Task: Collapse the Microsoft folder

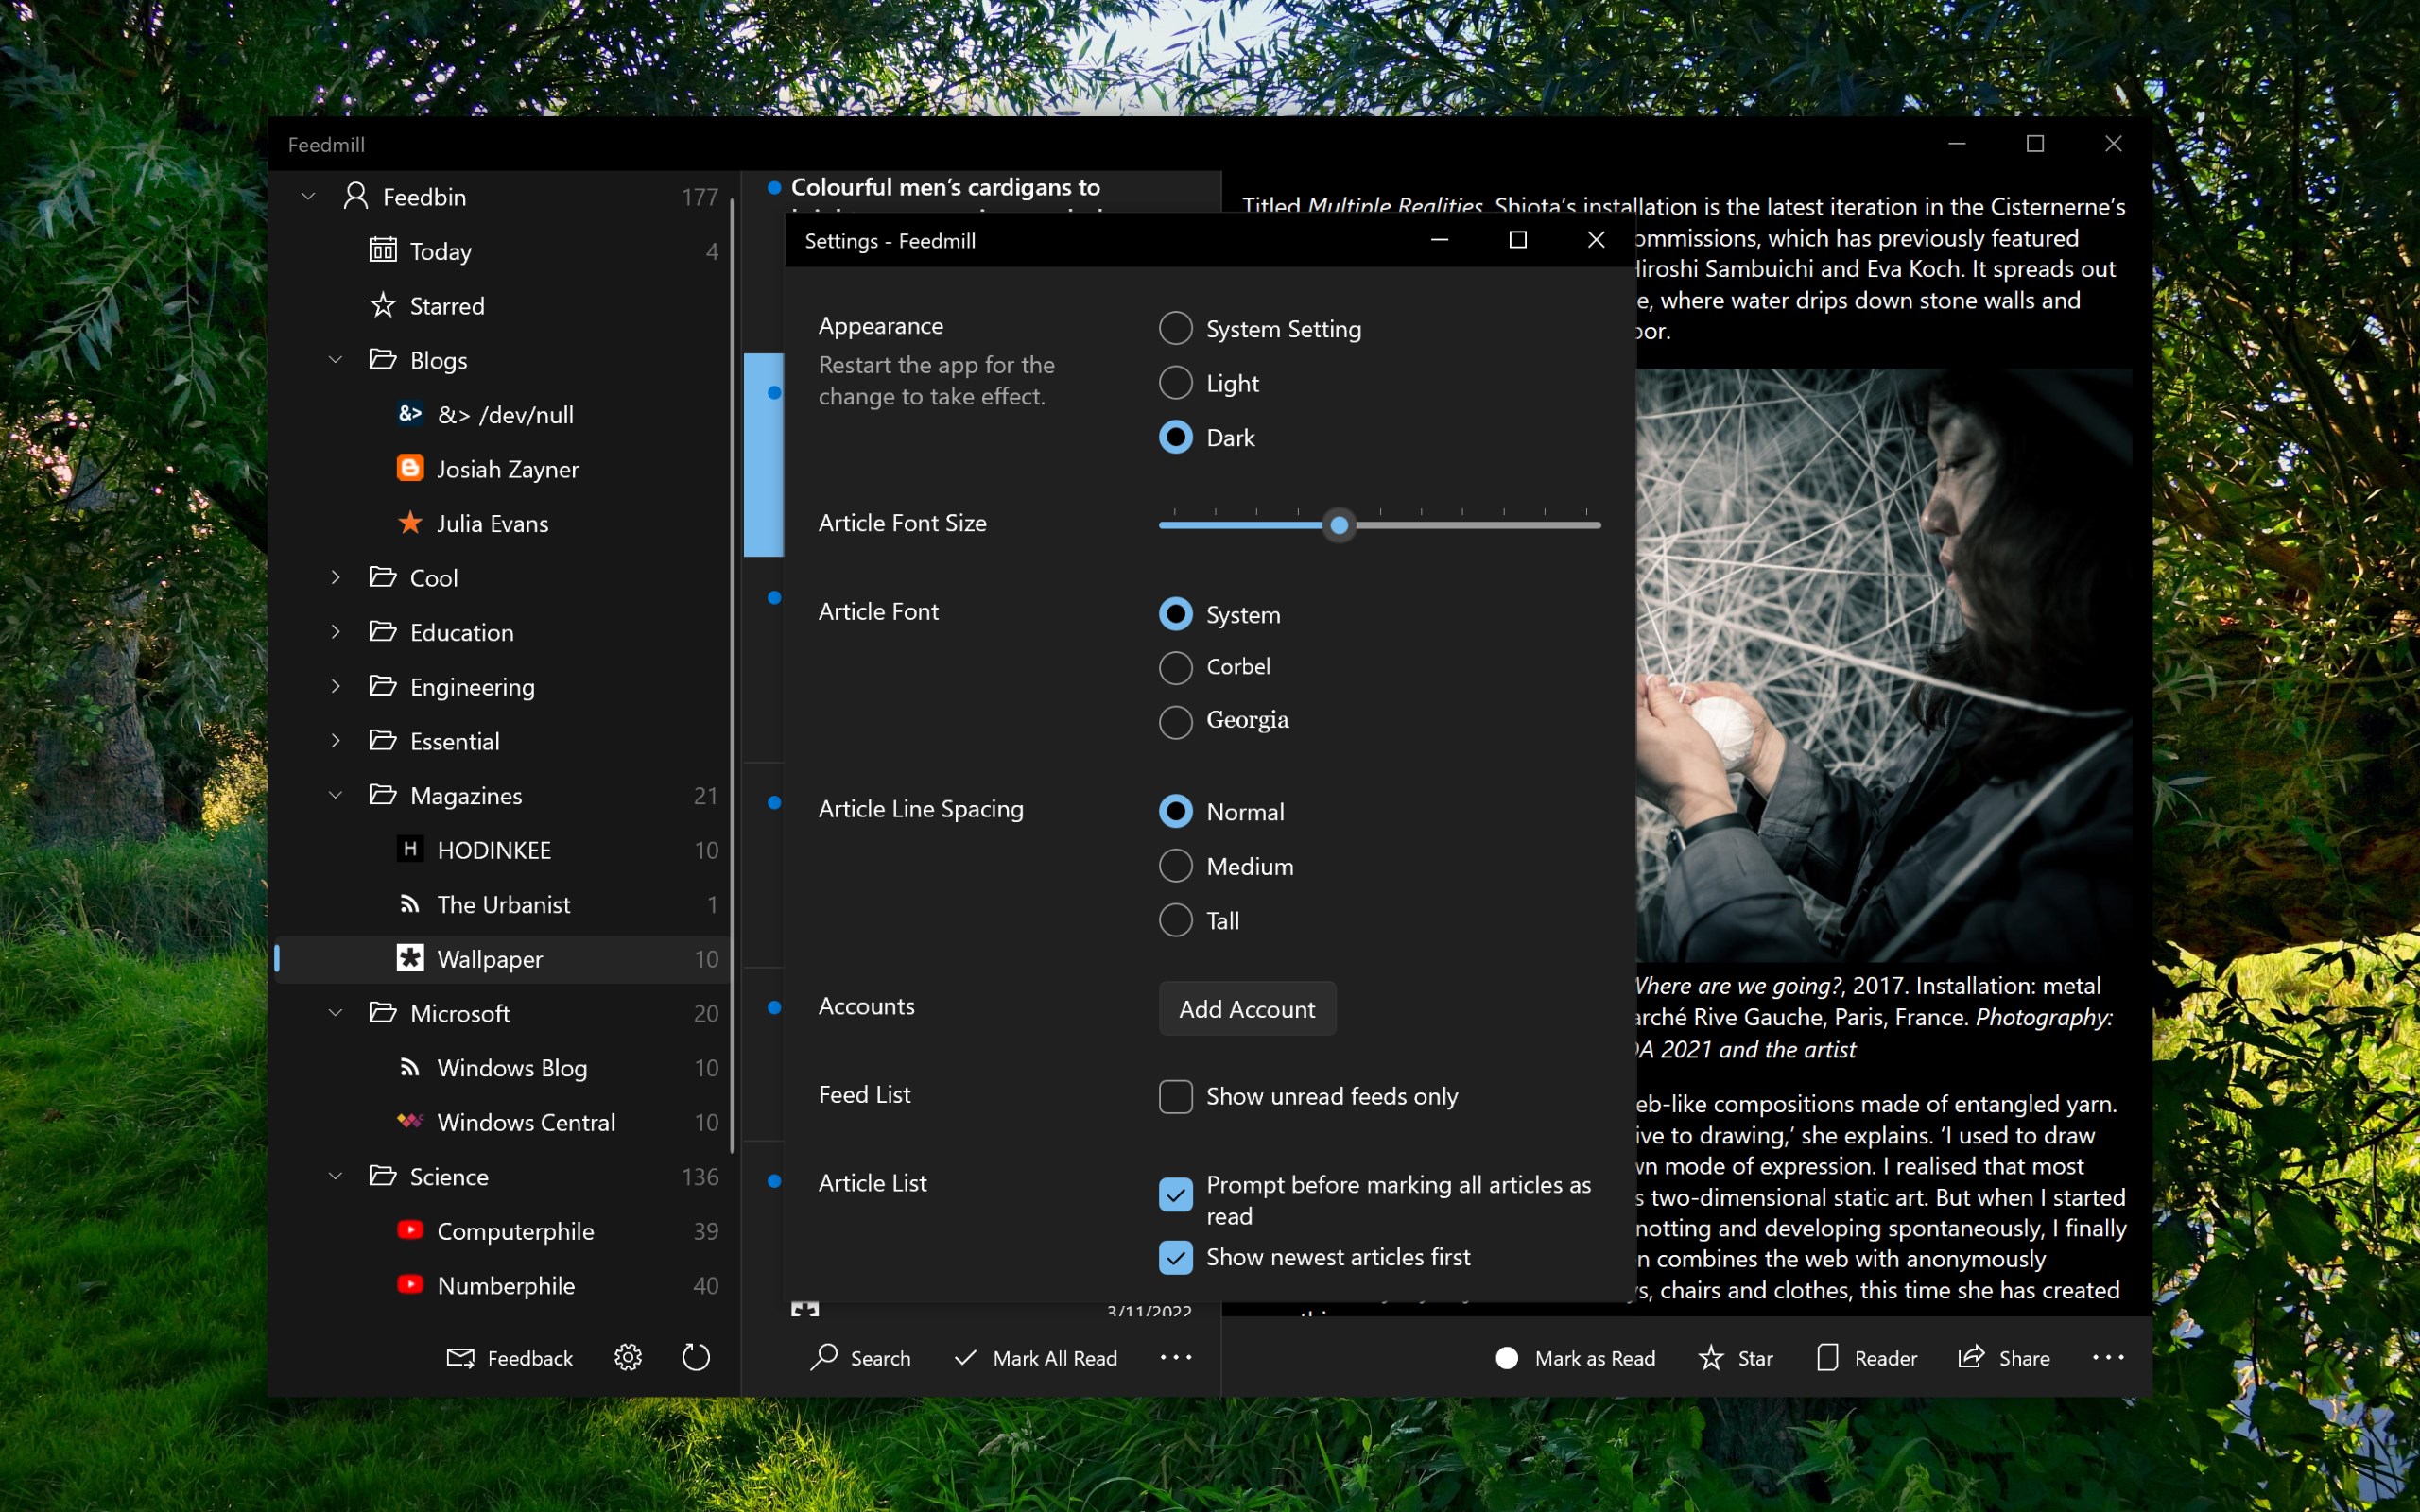Action: click(335, 1013)
